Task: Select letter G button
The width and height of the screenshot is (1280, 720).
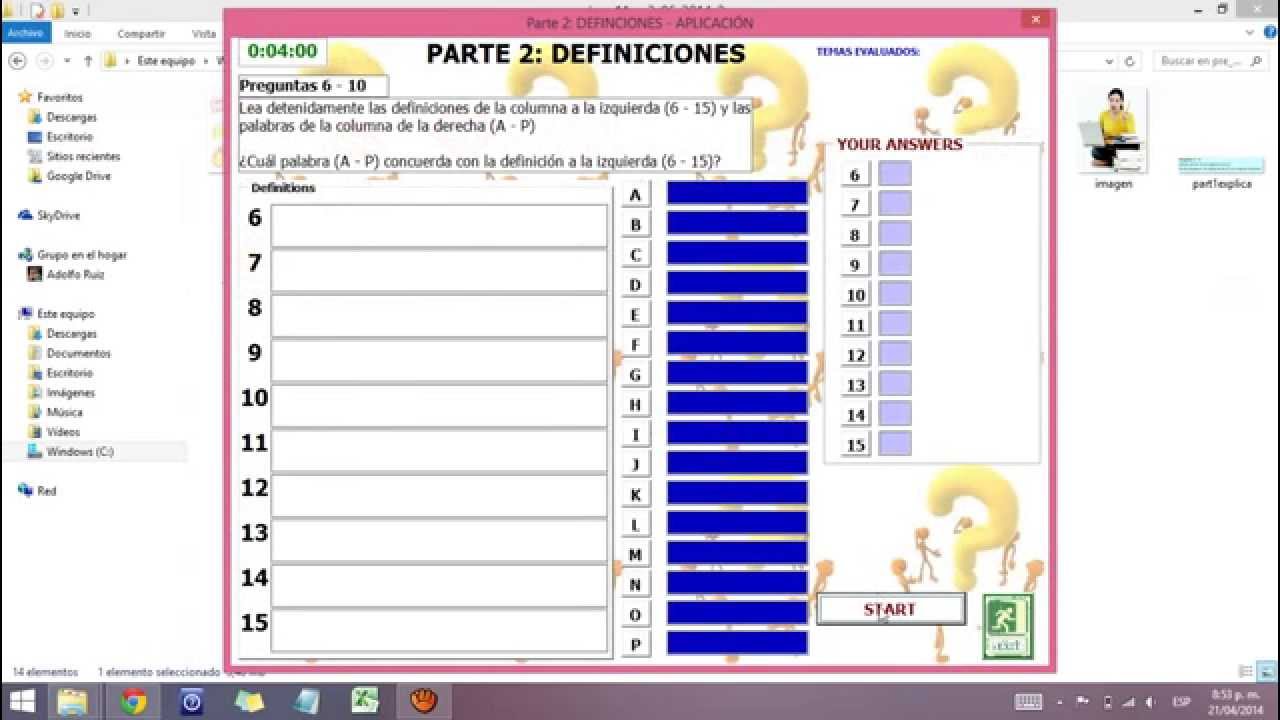Action: 635,375
